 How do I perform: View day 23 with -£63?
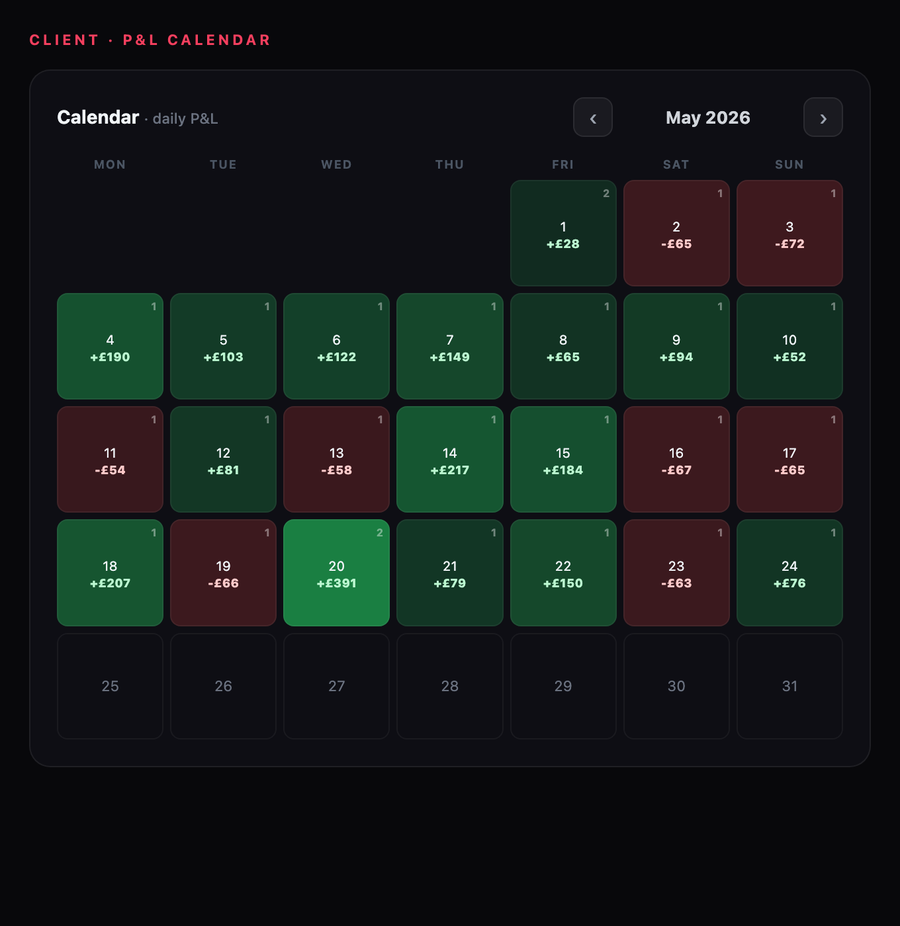[x=676, y=573]
